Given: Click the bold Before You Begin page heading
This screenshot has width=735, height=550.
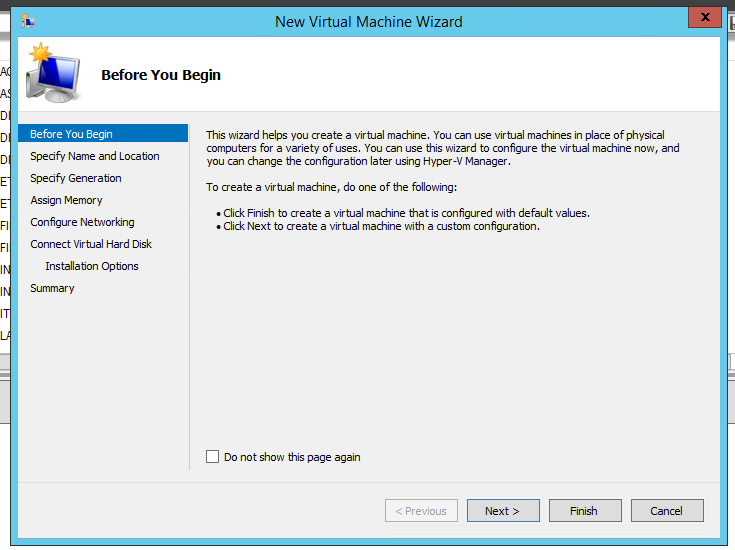Looking at the screenshot, I should pos(161,75).
